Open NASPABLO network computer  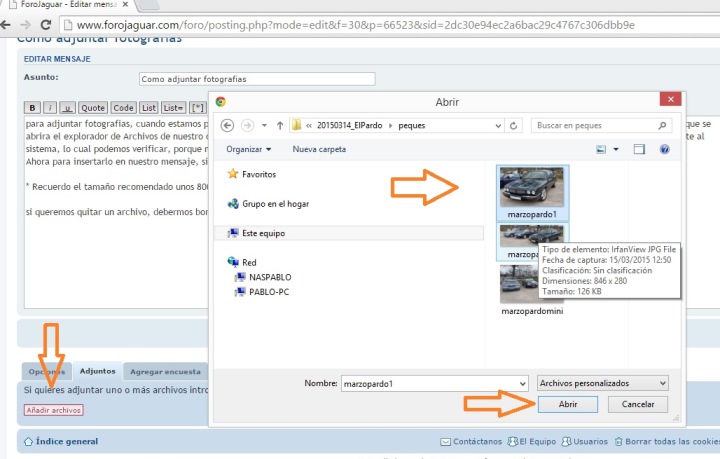(x=269, y=277)
